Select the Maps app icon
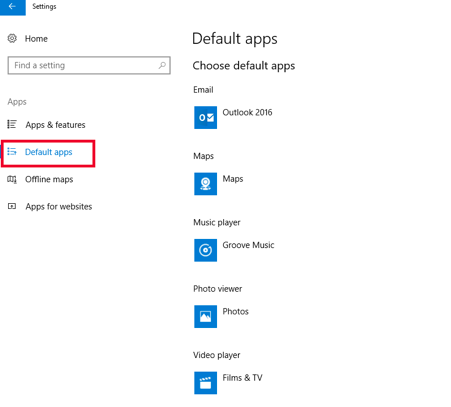 tap(205, 184)
